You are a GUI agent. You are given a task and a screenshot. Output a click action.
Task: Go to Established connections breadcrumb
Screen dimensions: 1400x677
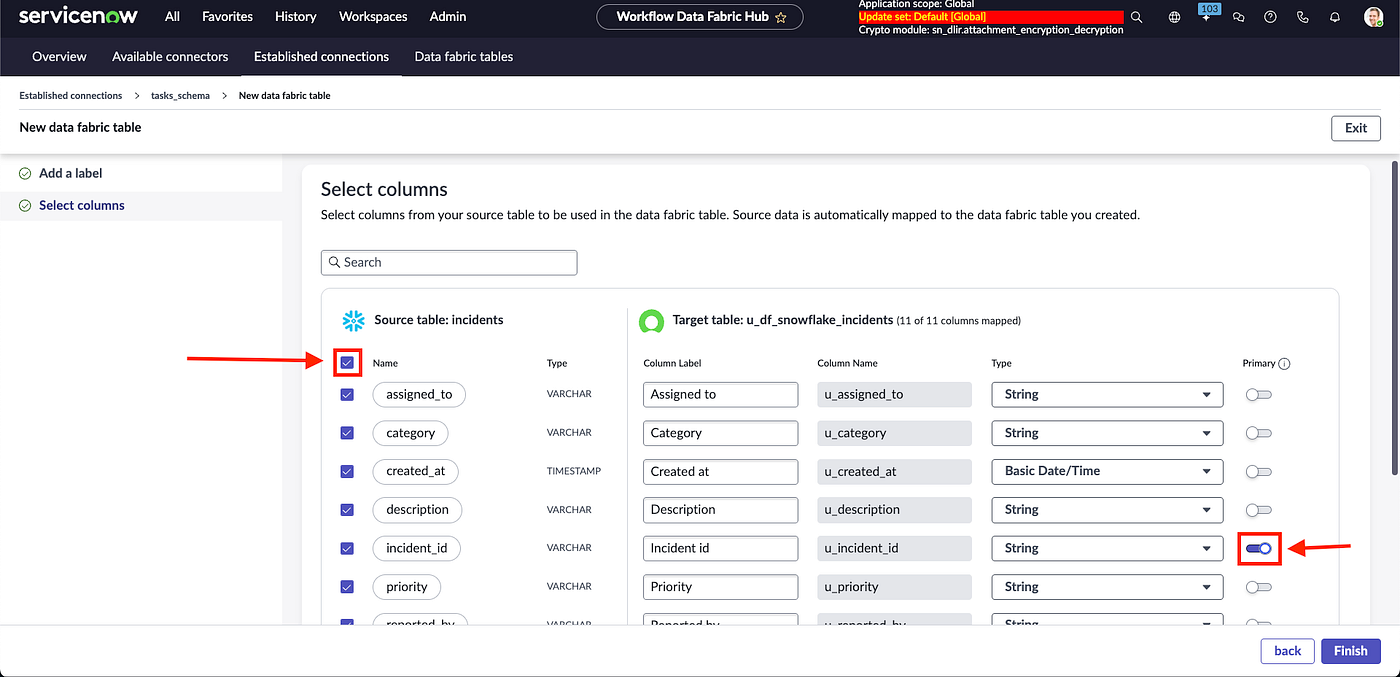coord(71,96)
